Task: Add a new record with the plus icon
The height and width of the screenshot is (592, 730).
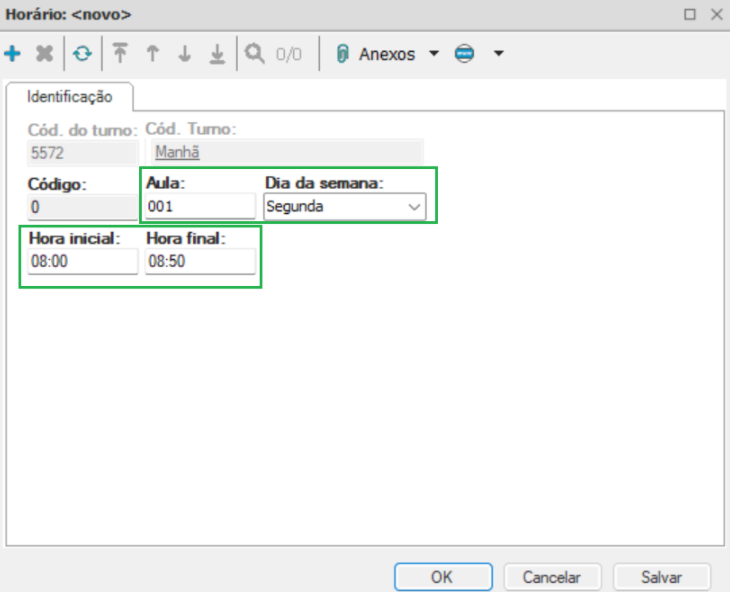Action: tap(13, 54)
